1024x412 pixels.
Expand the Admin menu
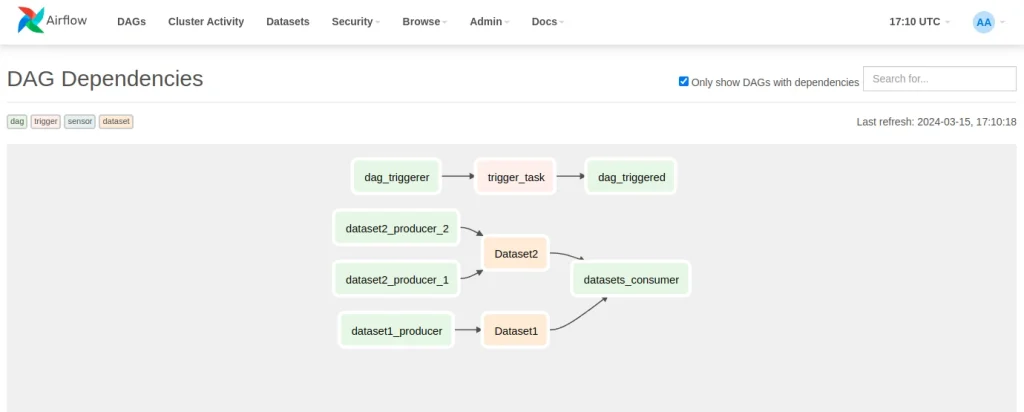[x=489, y=22]
